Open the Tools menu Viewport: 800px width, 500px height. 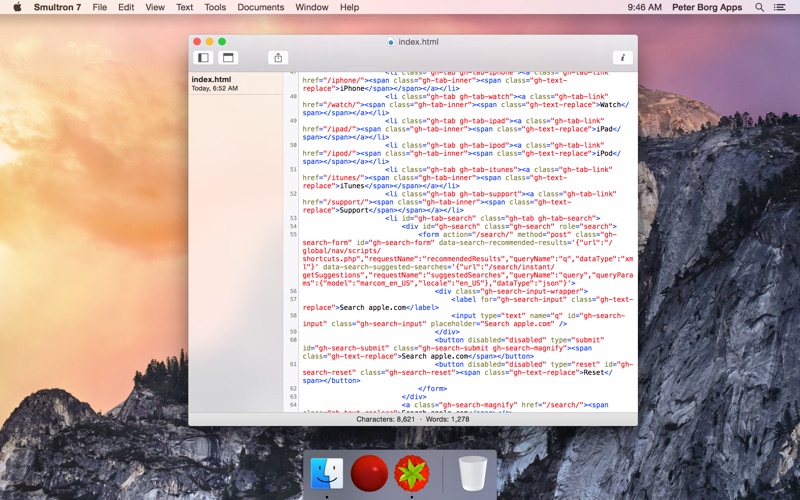click(x=215, y=7)
